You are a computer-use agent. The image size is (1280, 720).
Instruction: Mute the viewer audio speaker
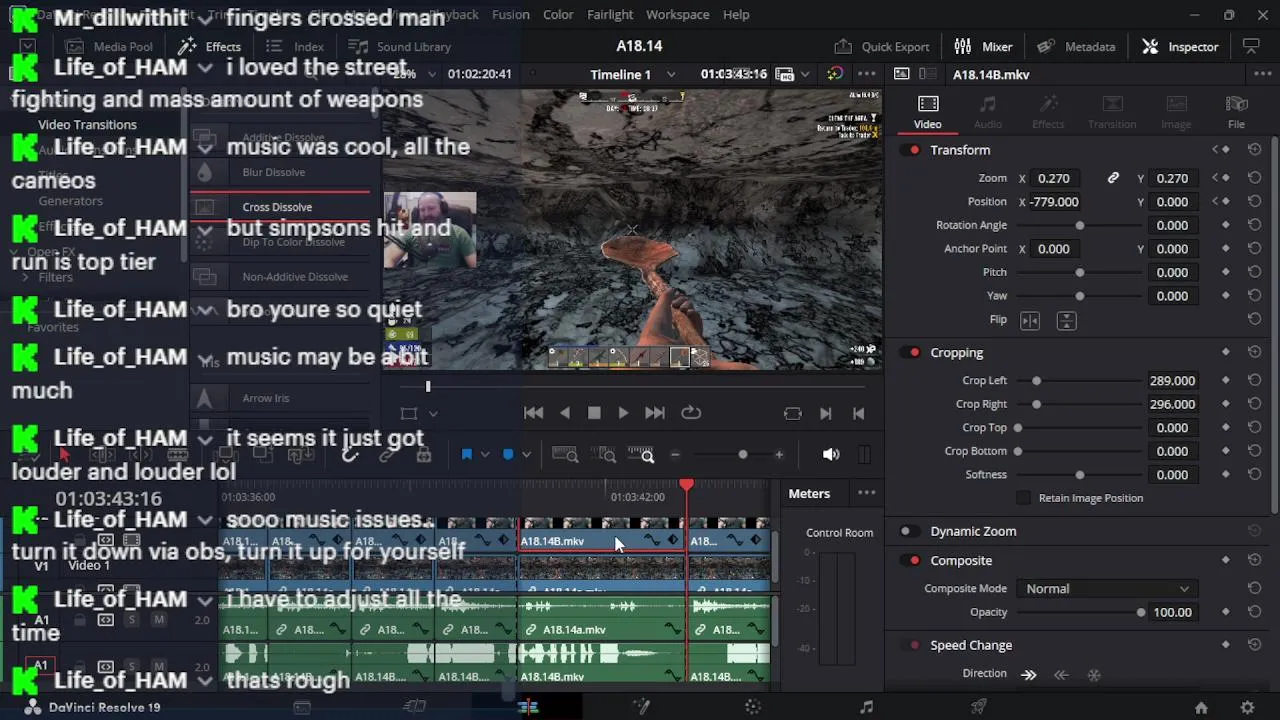pos(831,455)
